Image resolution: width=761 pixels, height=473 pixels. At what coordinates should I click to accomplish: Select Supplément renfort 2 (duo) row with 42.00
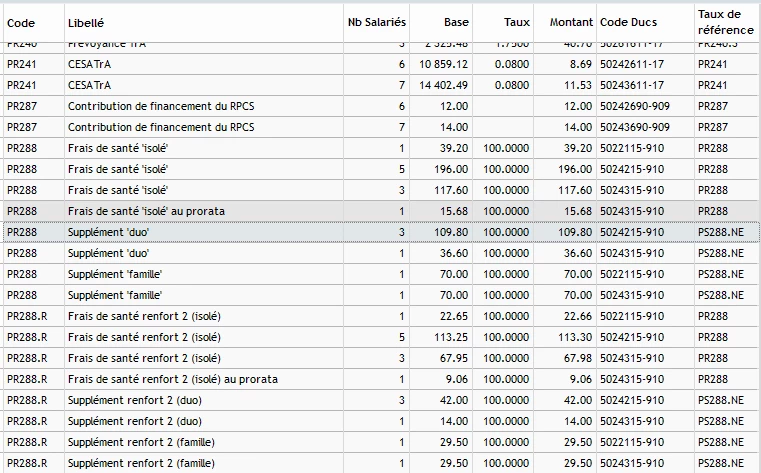pyautogui.click(x=380, y=400)
